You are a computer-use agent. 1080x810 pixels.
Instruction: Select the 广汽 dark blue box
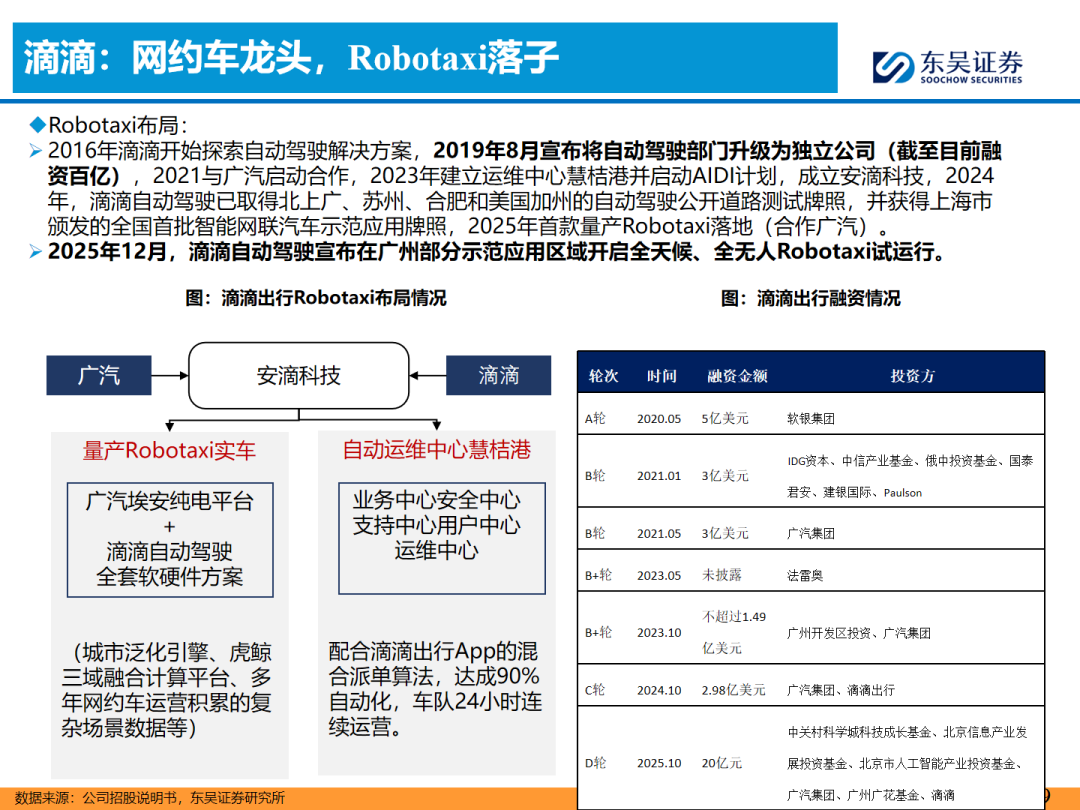[99, 375]
